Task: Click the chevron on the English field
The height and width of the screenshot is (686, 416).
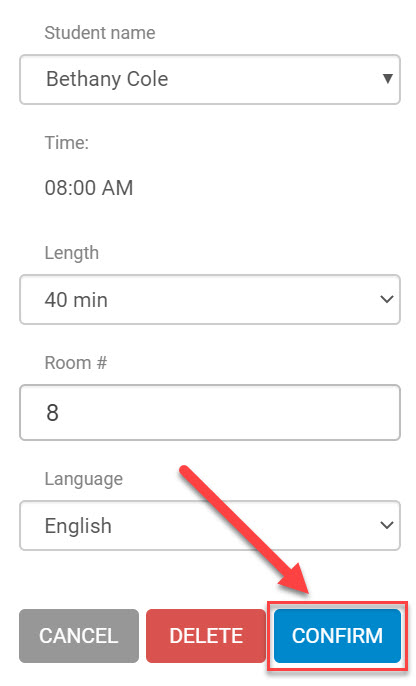Action: click(387, 525)
